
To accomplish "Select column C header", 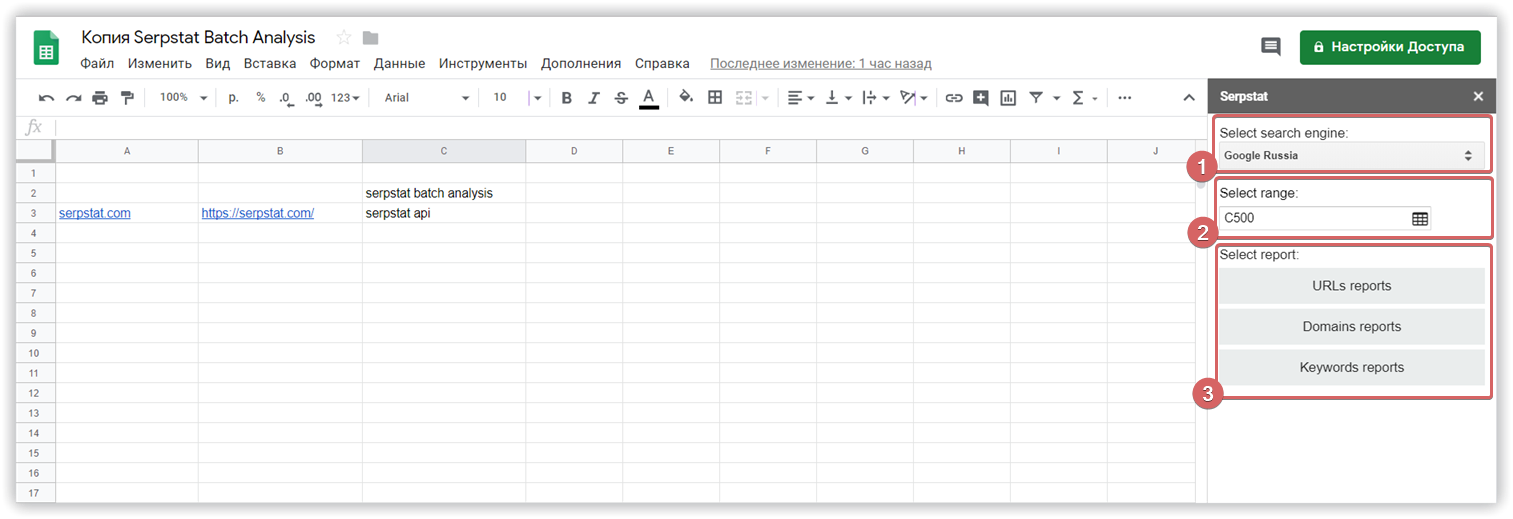I will pyautogui.click(x=444, y=151).
